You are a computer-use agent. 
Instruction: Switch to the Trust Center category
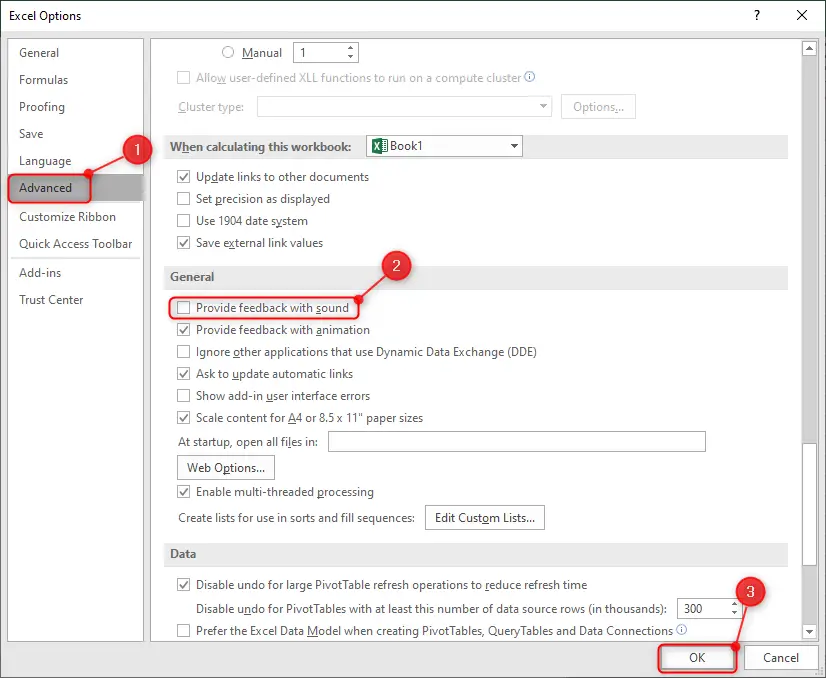click(50, 299)
